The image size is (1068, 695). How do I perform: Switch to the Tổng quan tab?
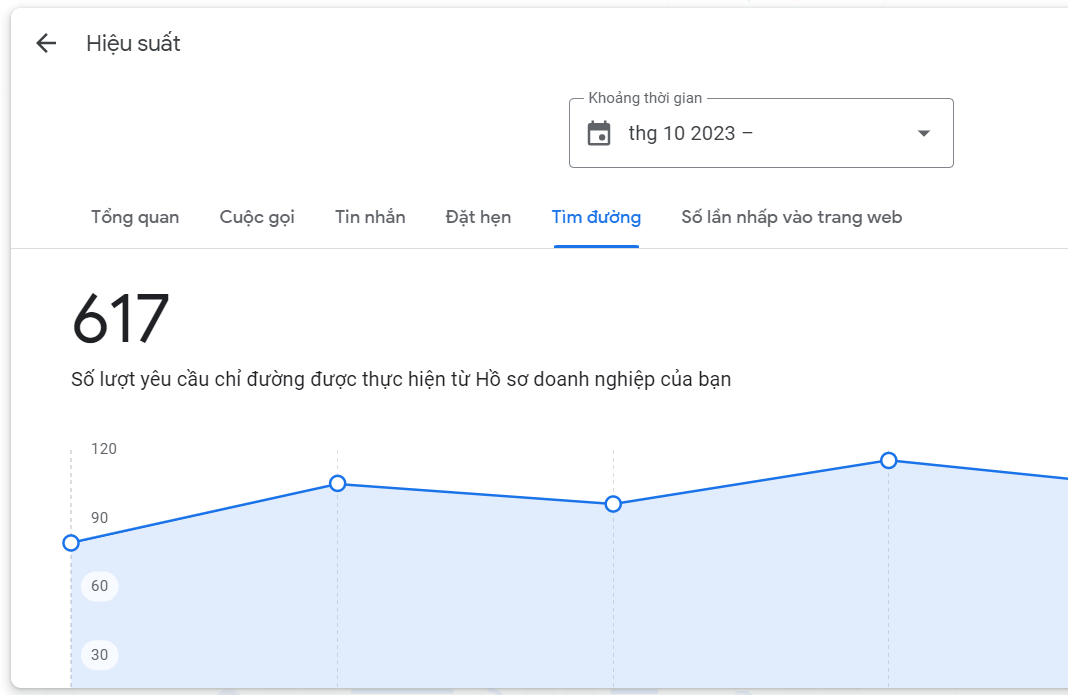pyautogui.click(x=135, y=217)
